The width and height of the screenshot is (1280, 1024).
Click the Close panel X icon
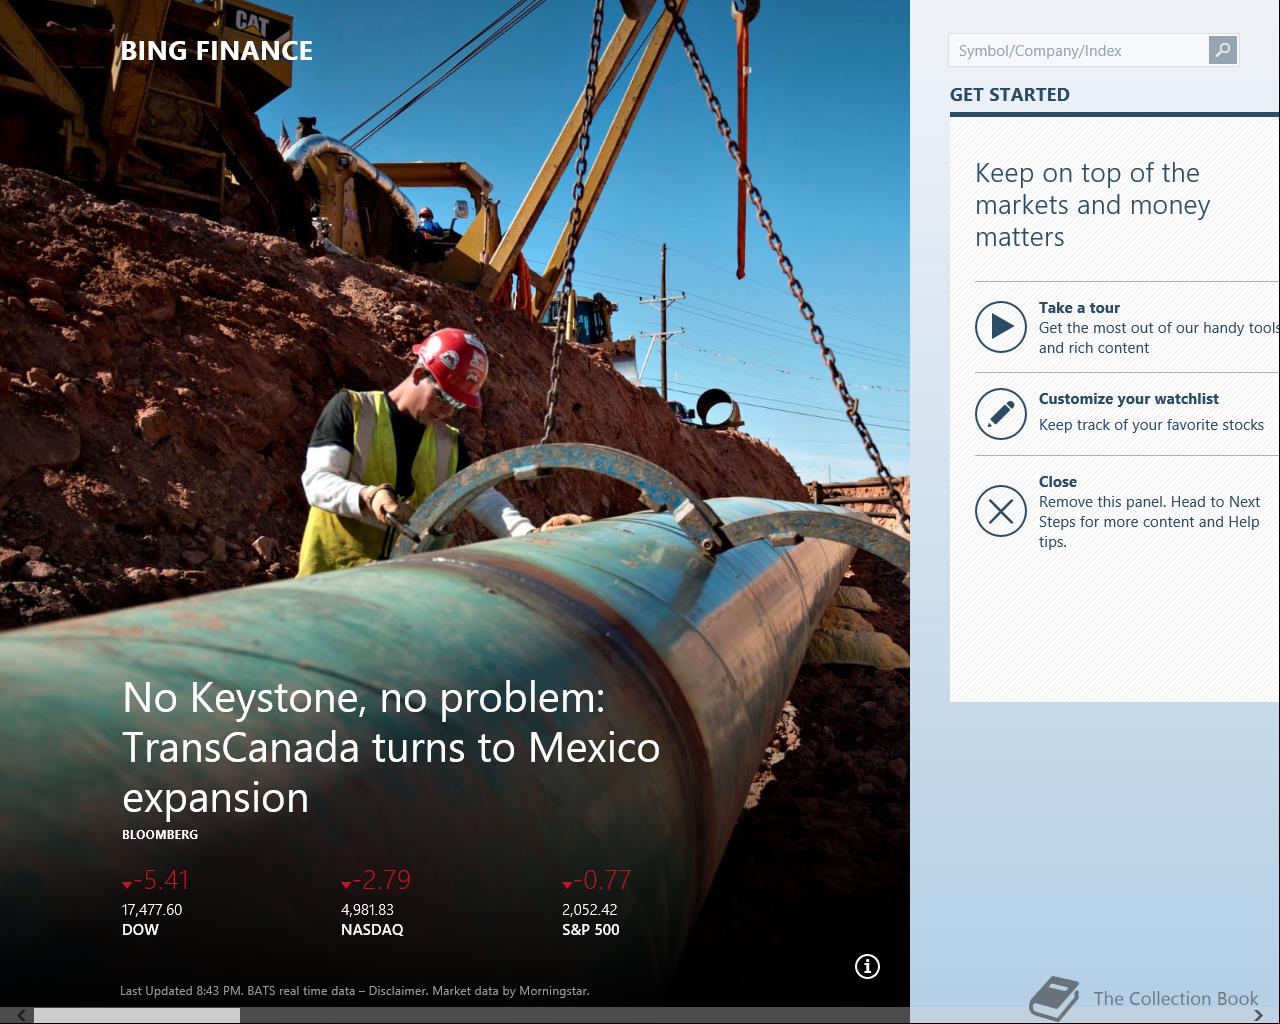pos(1001,511)
